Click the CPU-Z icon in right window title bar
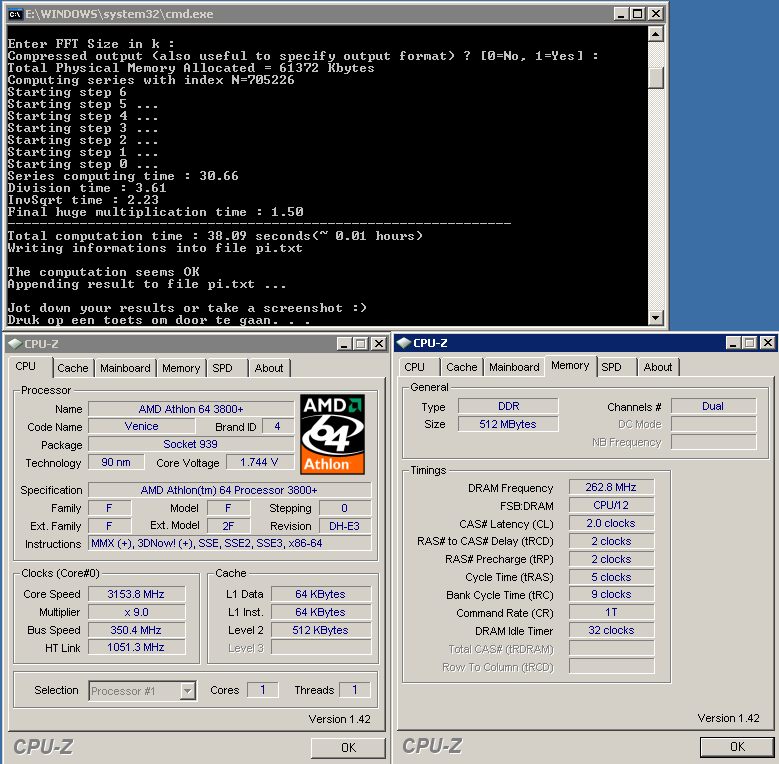The image size is (779, 764). coord(404,343)
